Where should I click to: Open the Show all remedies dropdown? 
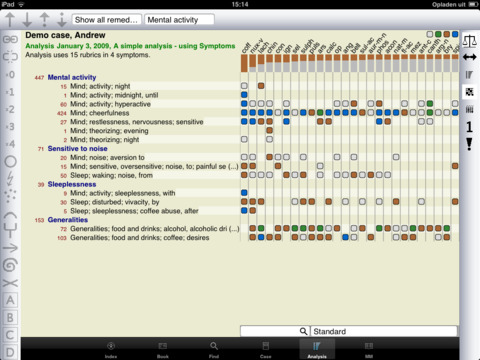[107, 20]
